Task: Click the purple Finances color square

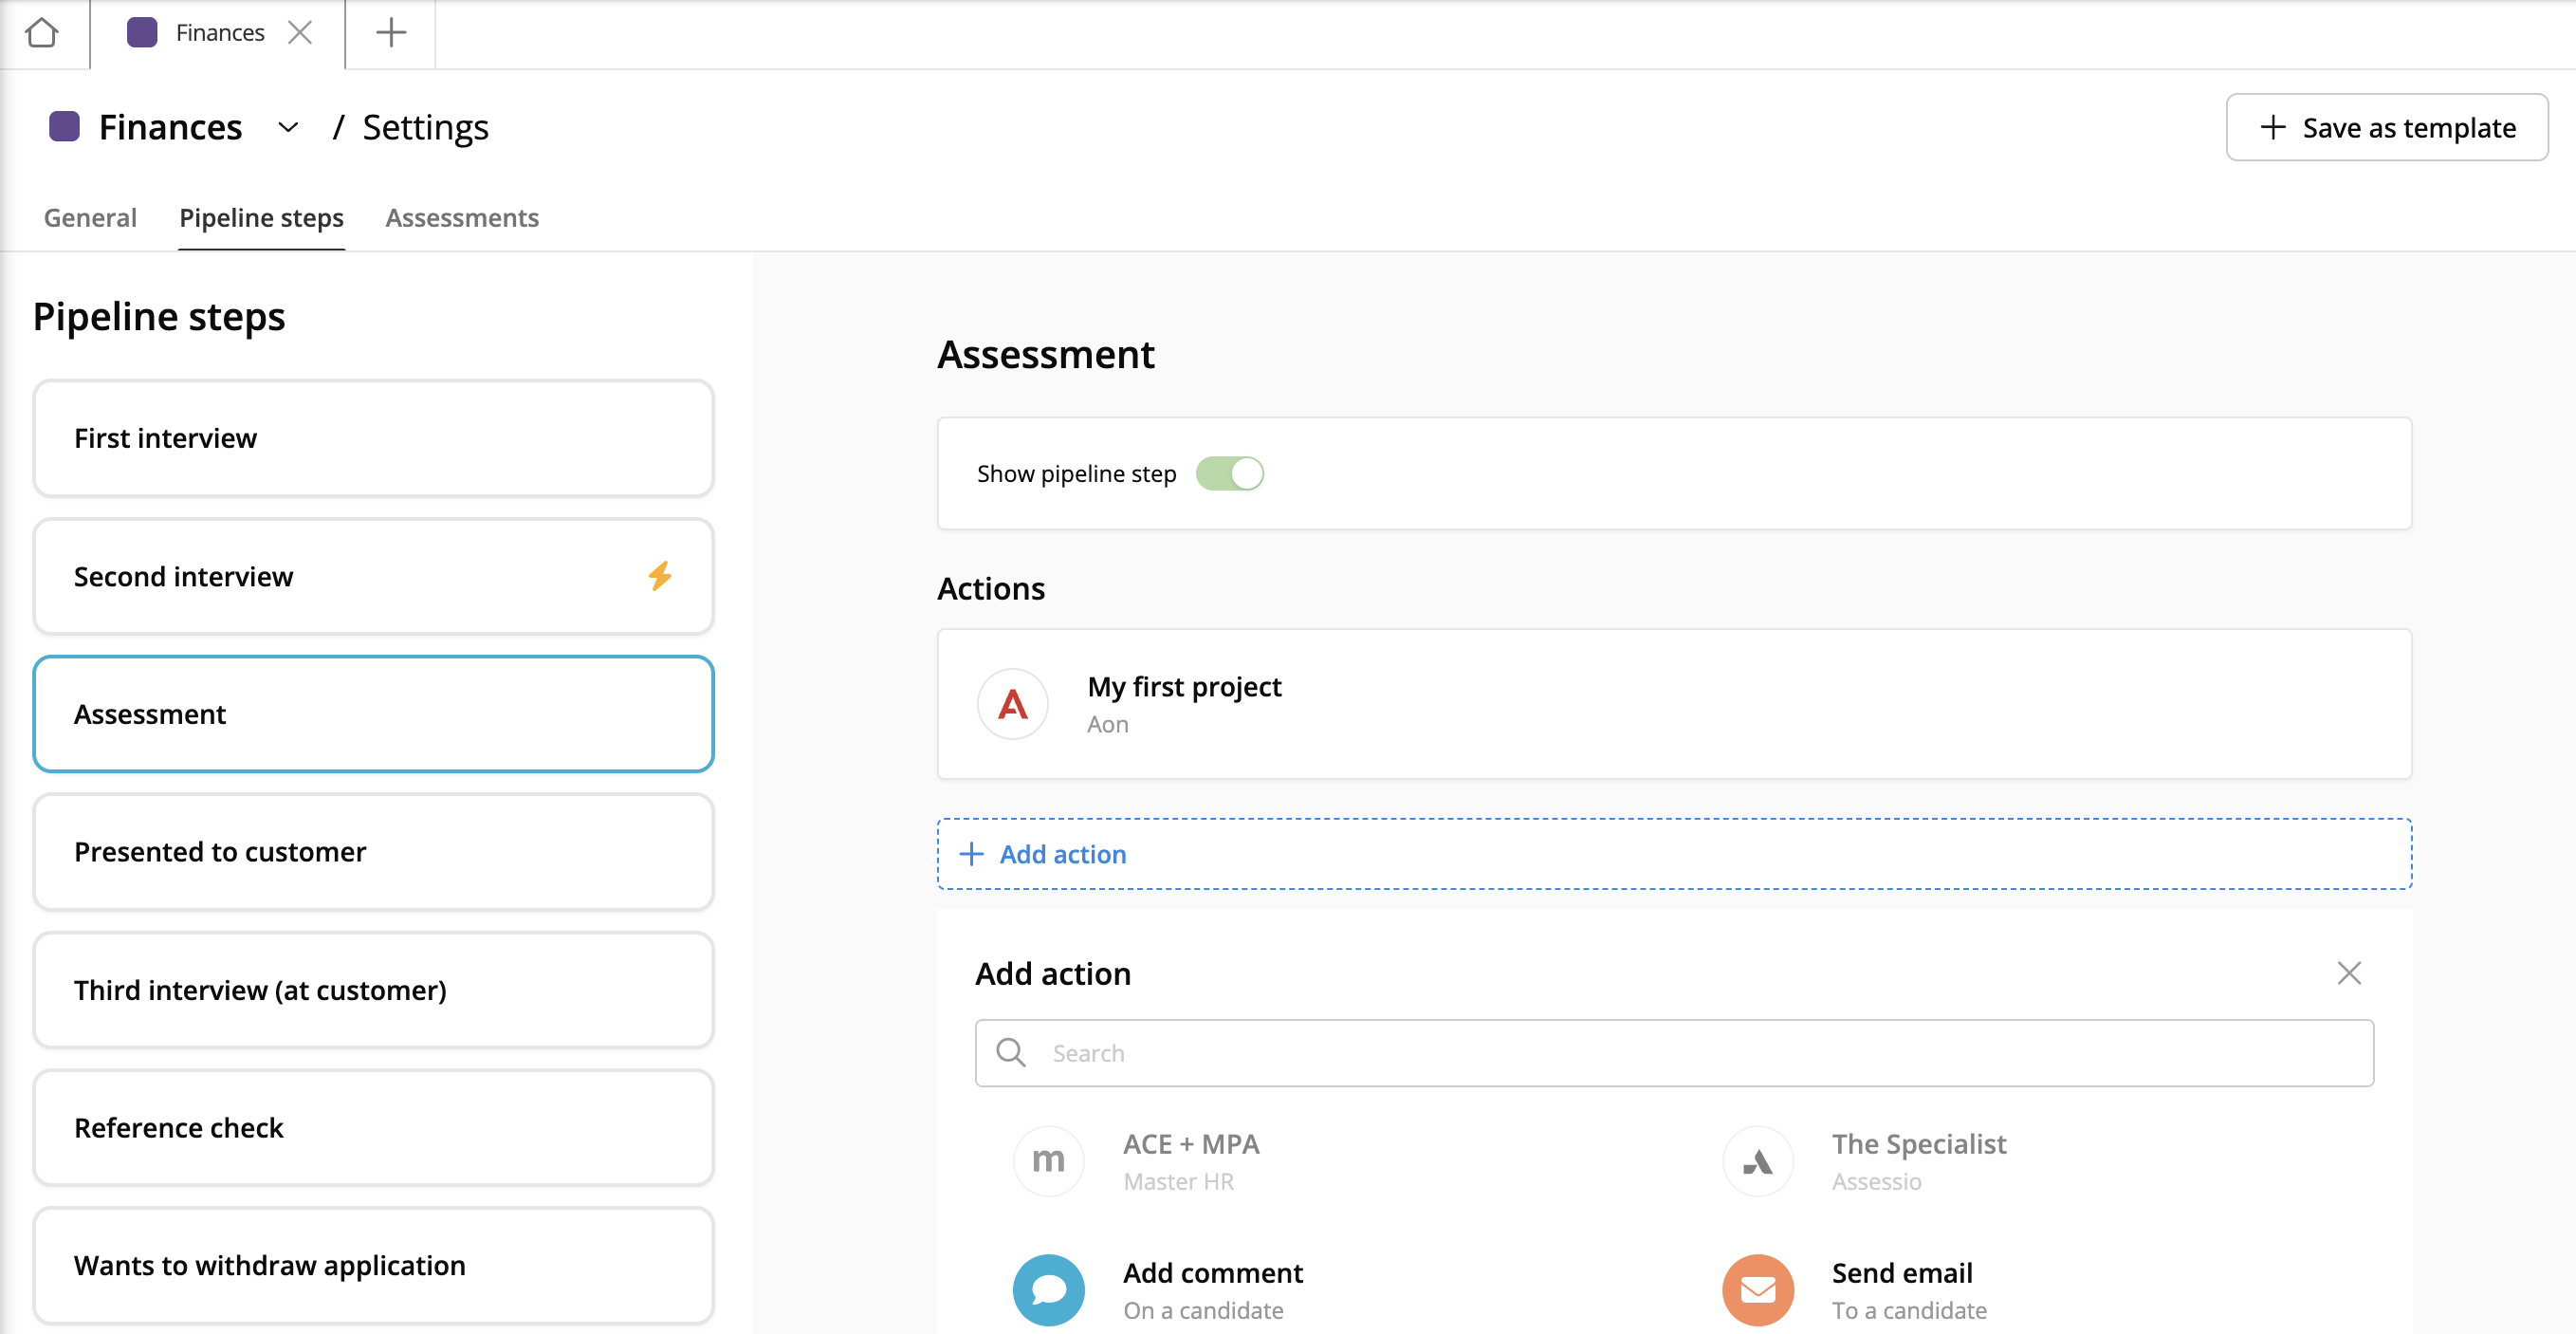Action: (64, 127)
